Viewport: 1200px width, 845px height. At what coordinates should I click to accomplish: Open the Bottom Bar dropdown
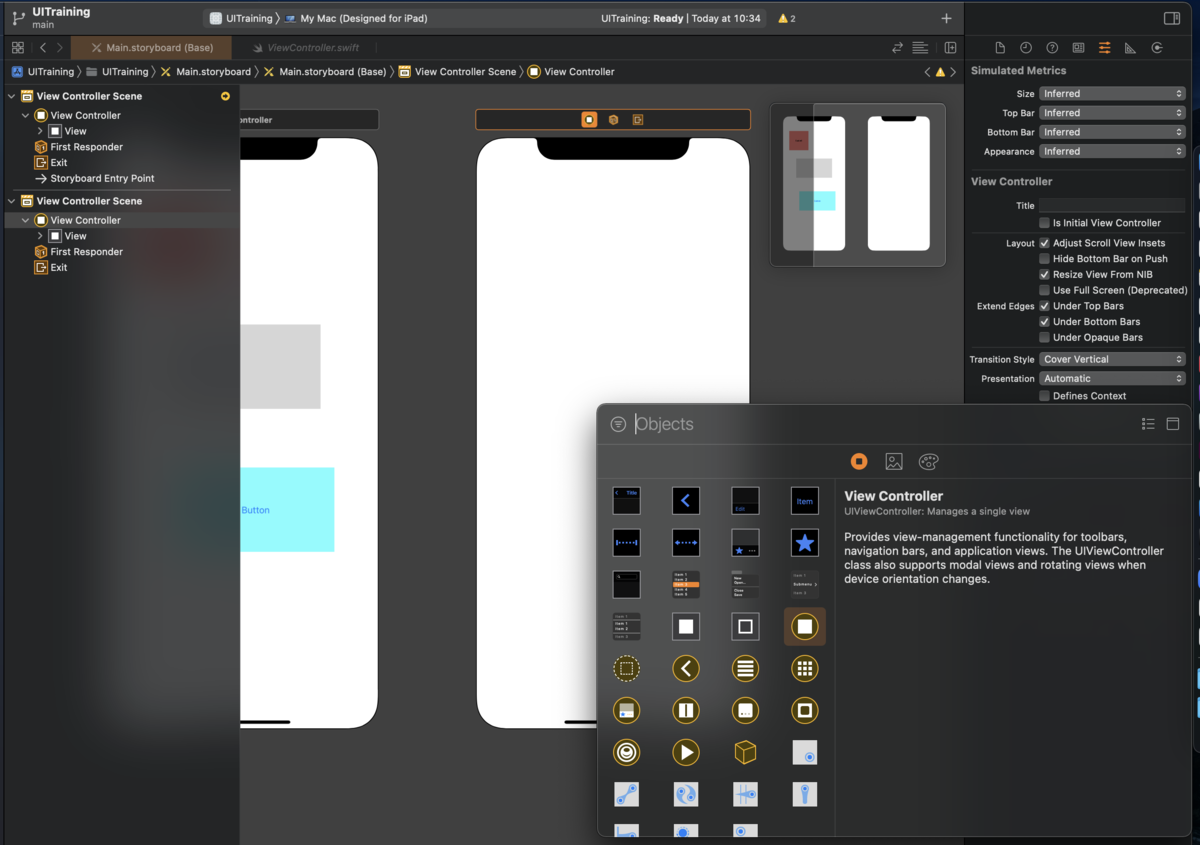[x=1112, y=132]
